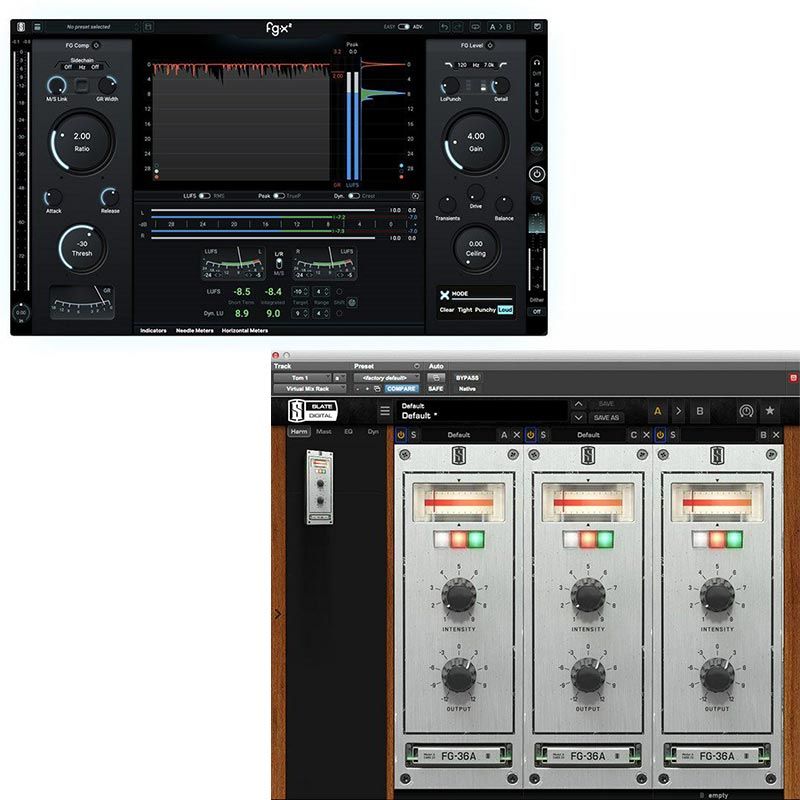This screenshot has height=800, width=800.
Task: Click the COMPARE button
Action: tap(401, 389)
